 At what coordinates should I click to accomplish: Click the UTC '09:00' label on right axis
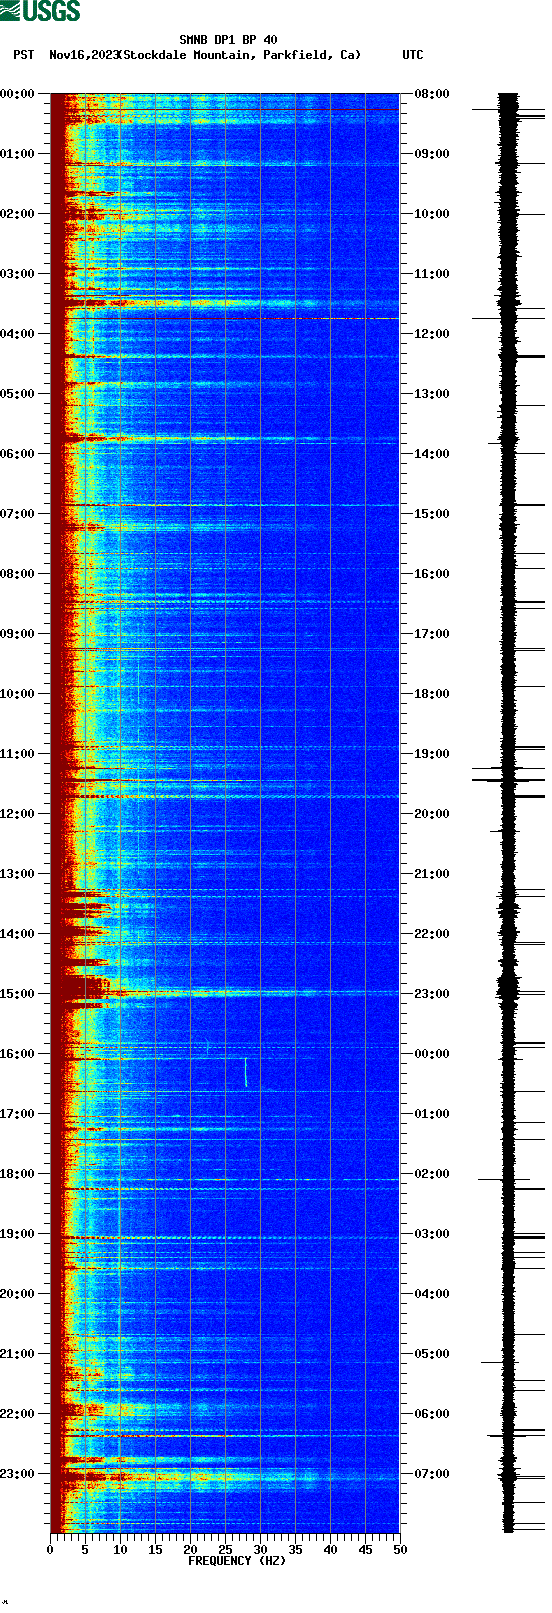tap(432, 154)
